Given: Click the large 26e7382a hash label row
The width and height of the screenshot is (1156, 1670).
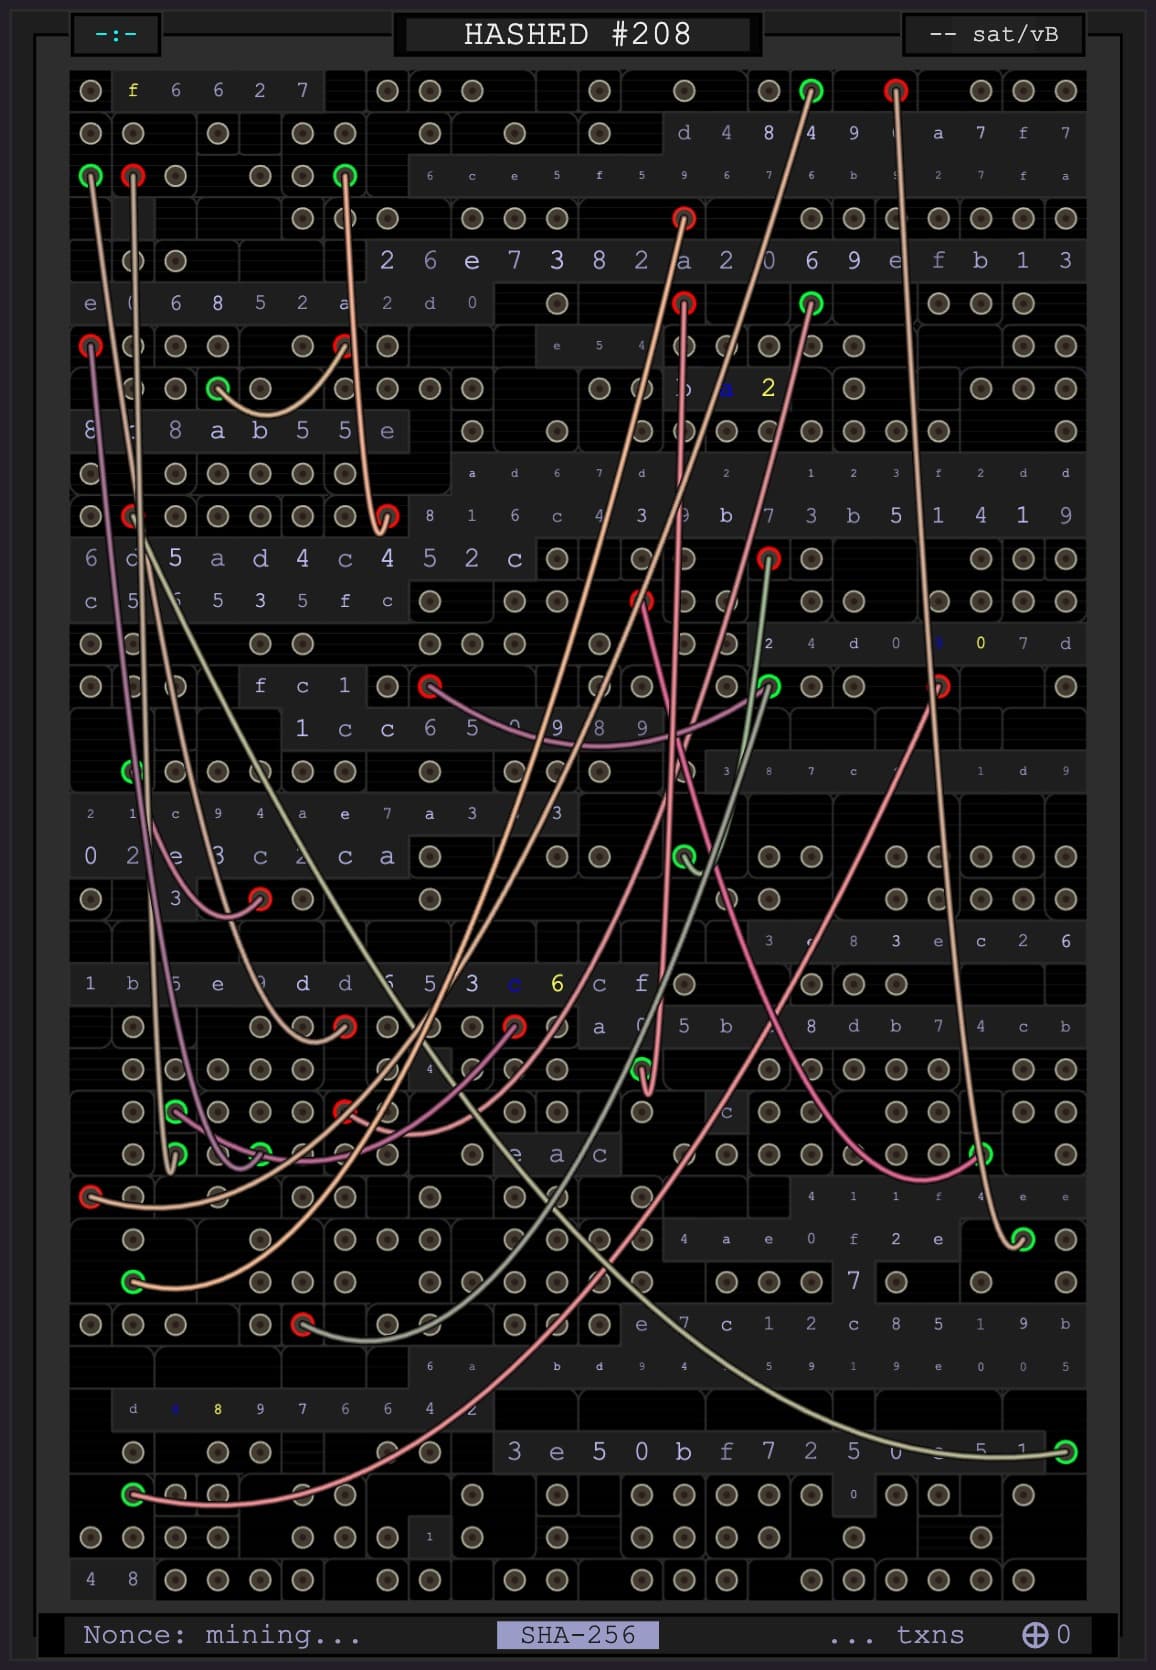Looking at the screenshot, I should (725, 261).
